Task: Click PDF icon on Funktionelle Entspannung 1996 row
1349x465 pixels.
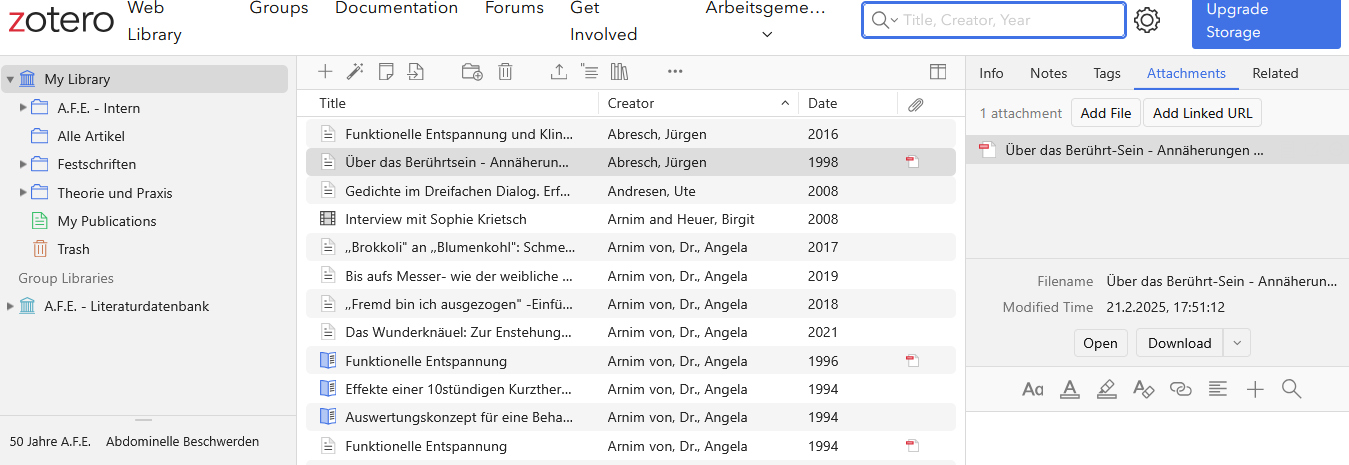Action: [912, 361]
